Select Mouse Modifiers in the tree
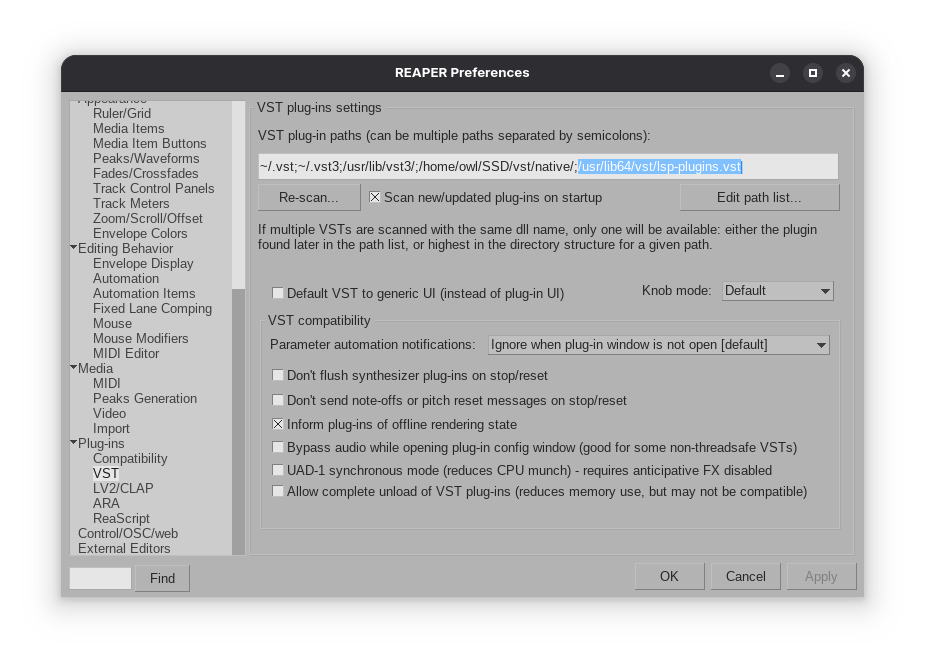 click(x=140, y=338)
